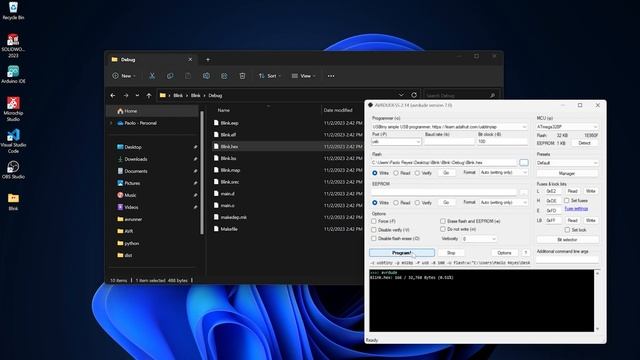Click the Bit selector button
Screen dimensions: 640x360
pos(567,240)
